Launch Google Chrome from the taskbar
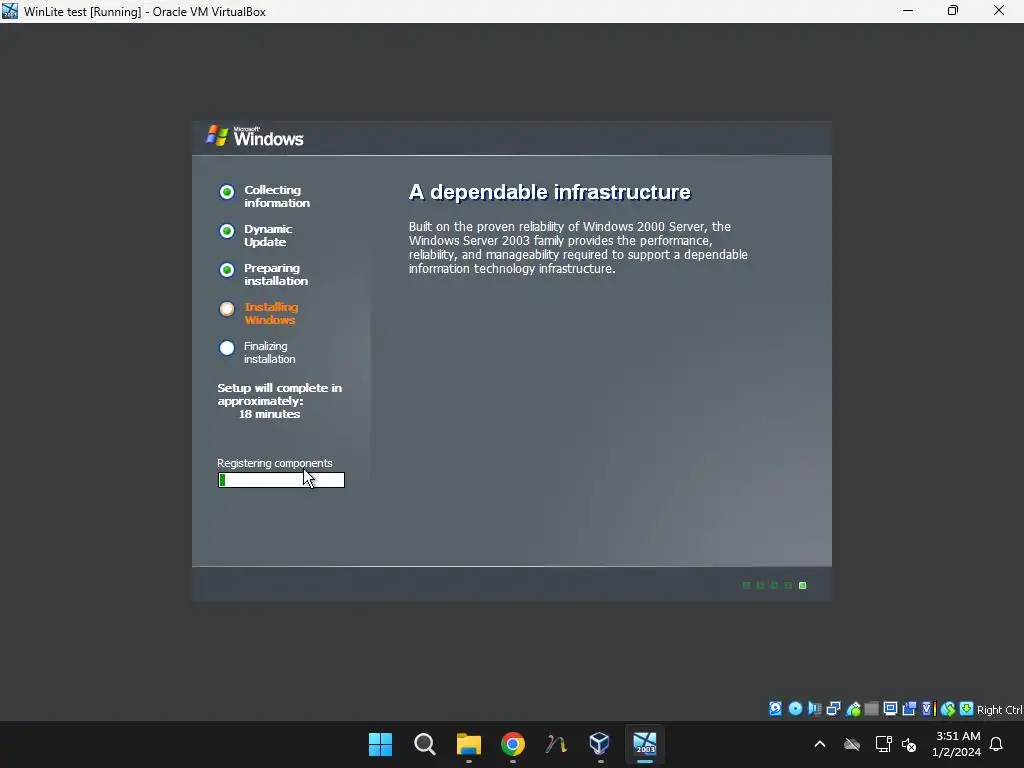1024x768 pixels. [x=513, y=744]
